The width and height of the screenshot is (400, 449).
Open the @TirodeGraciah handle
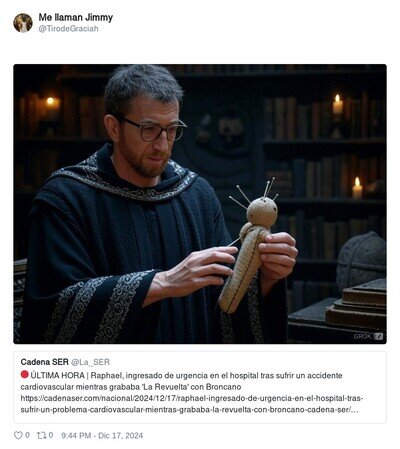[68, 29]
